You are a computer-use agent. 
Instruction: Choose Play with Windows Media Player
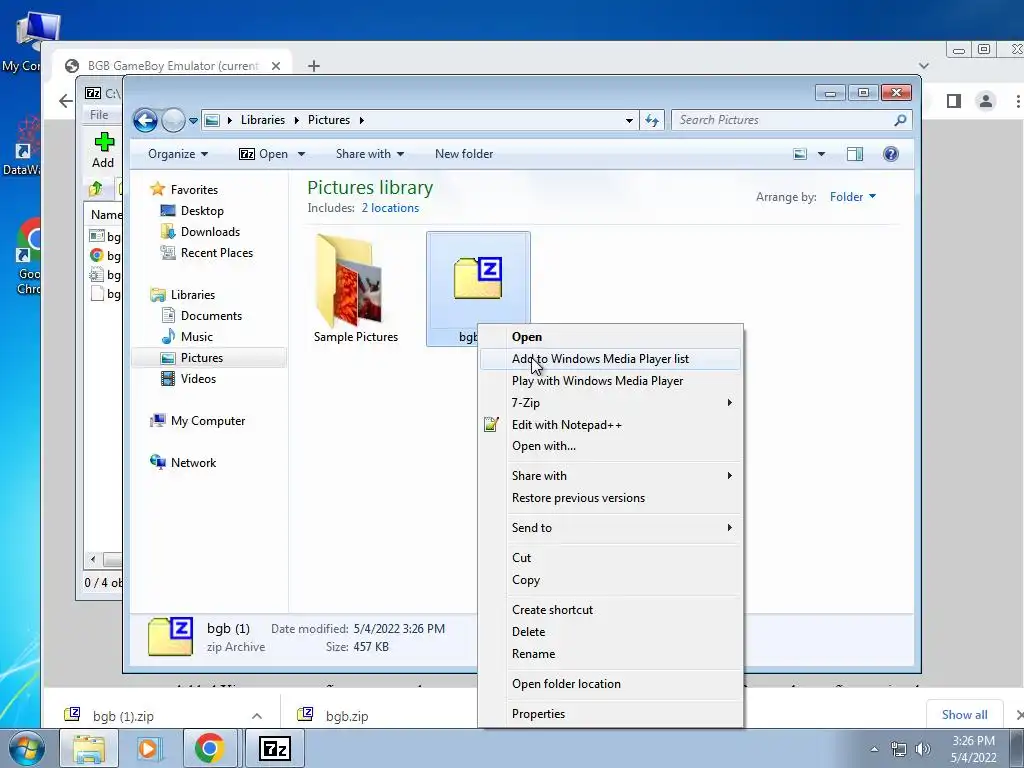[610, 381]
